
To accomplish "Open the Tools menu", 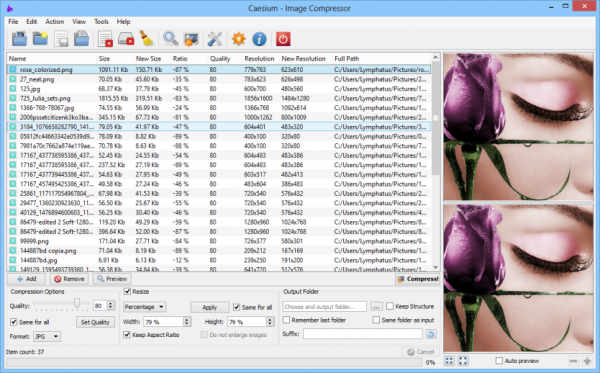I will point(101,21).
